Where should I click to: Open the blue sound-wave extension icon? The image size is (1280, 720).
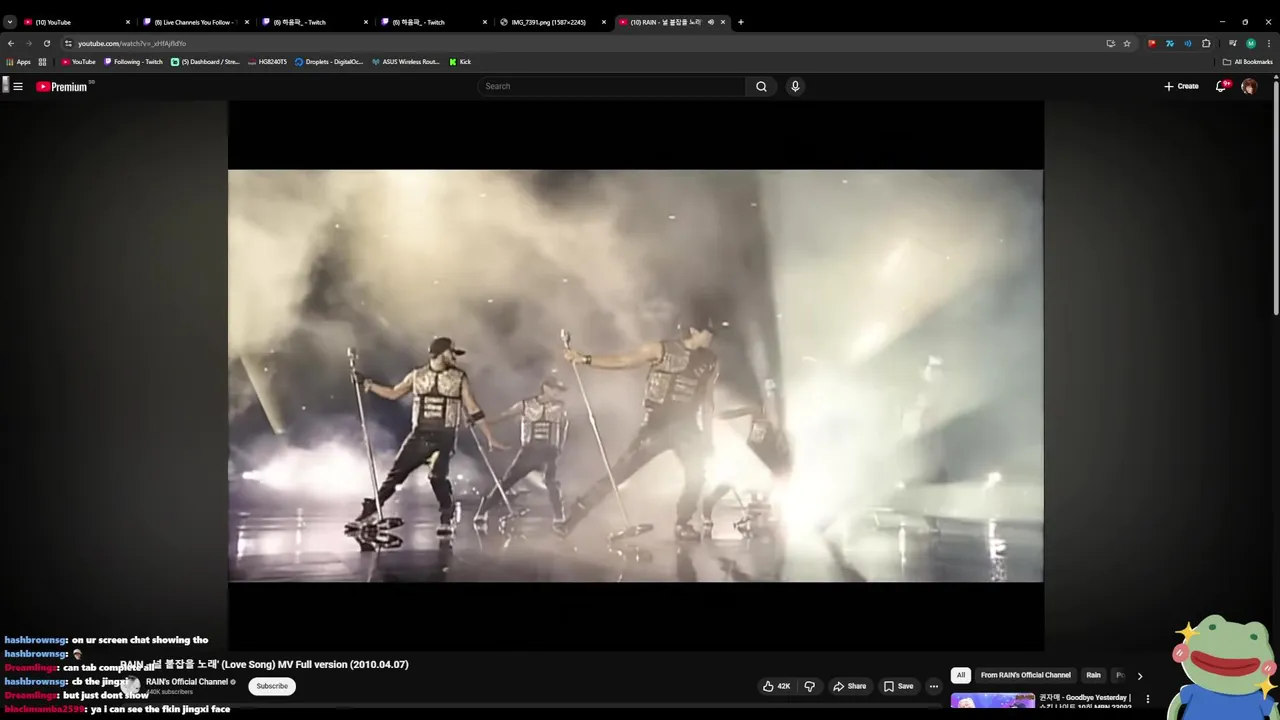point(1188,43)
